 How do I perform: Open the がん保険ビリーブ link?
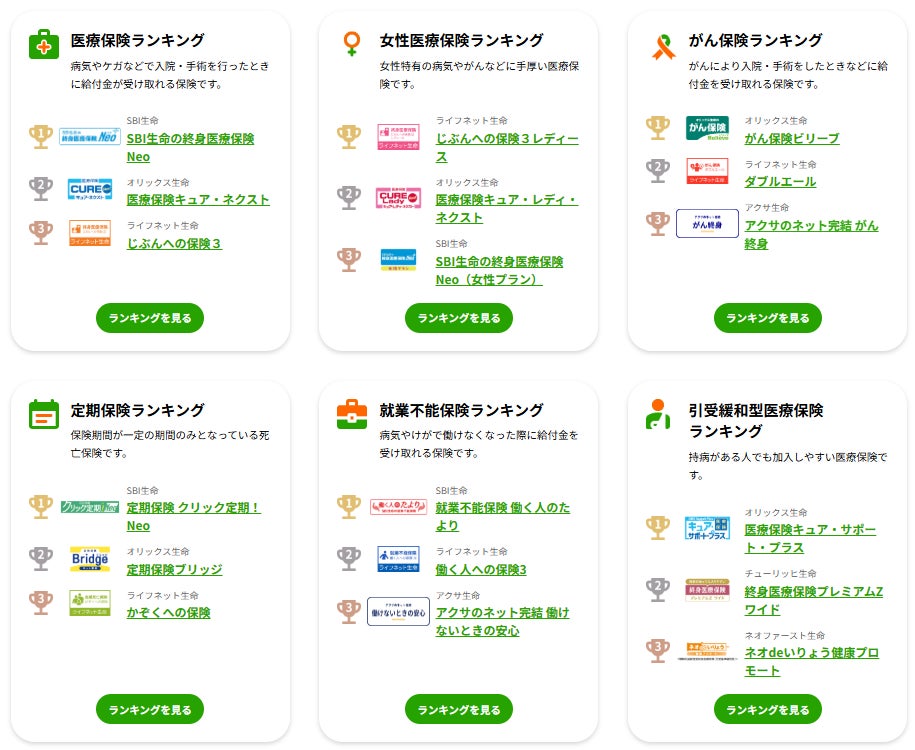pyautogui.click(x=791, y=138)
